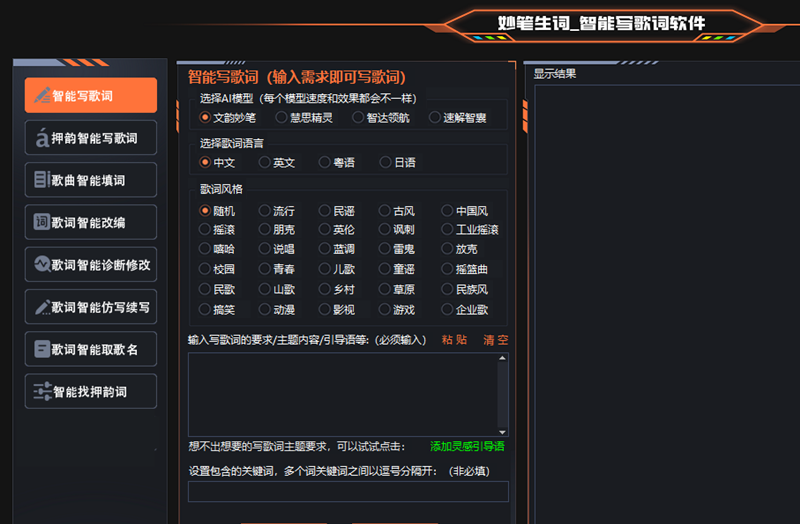Click the pulse icon of 歌词智能诊断修改
Image resolution: width=800 pixels, height=524 pixels.
(42, 264)
